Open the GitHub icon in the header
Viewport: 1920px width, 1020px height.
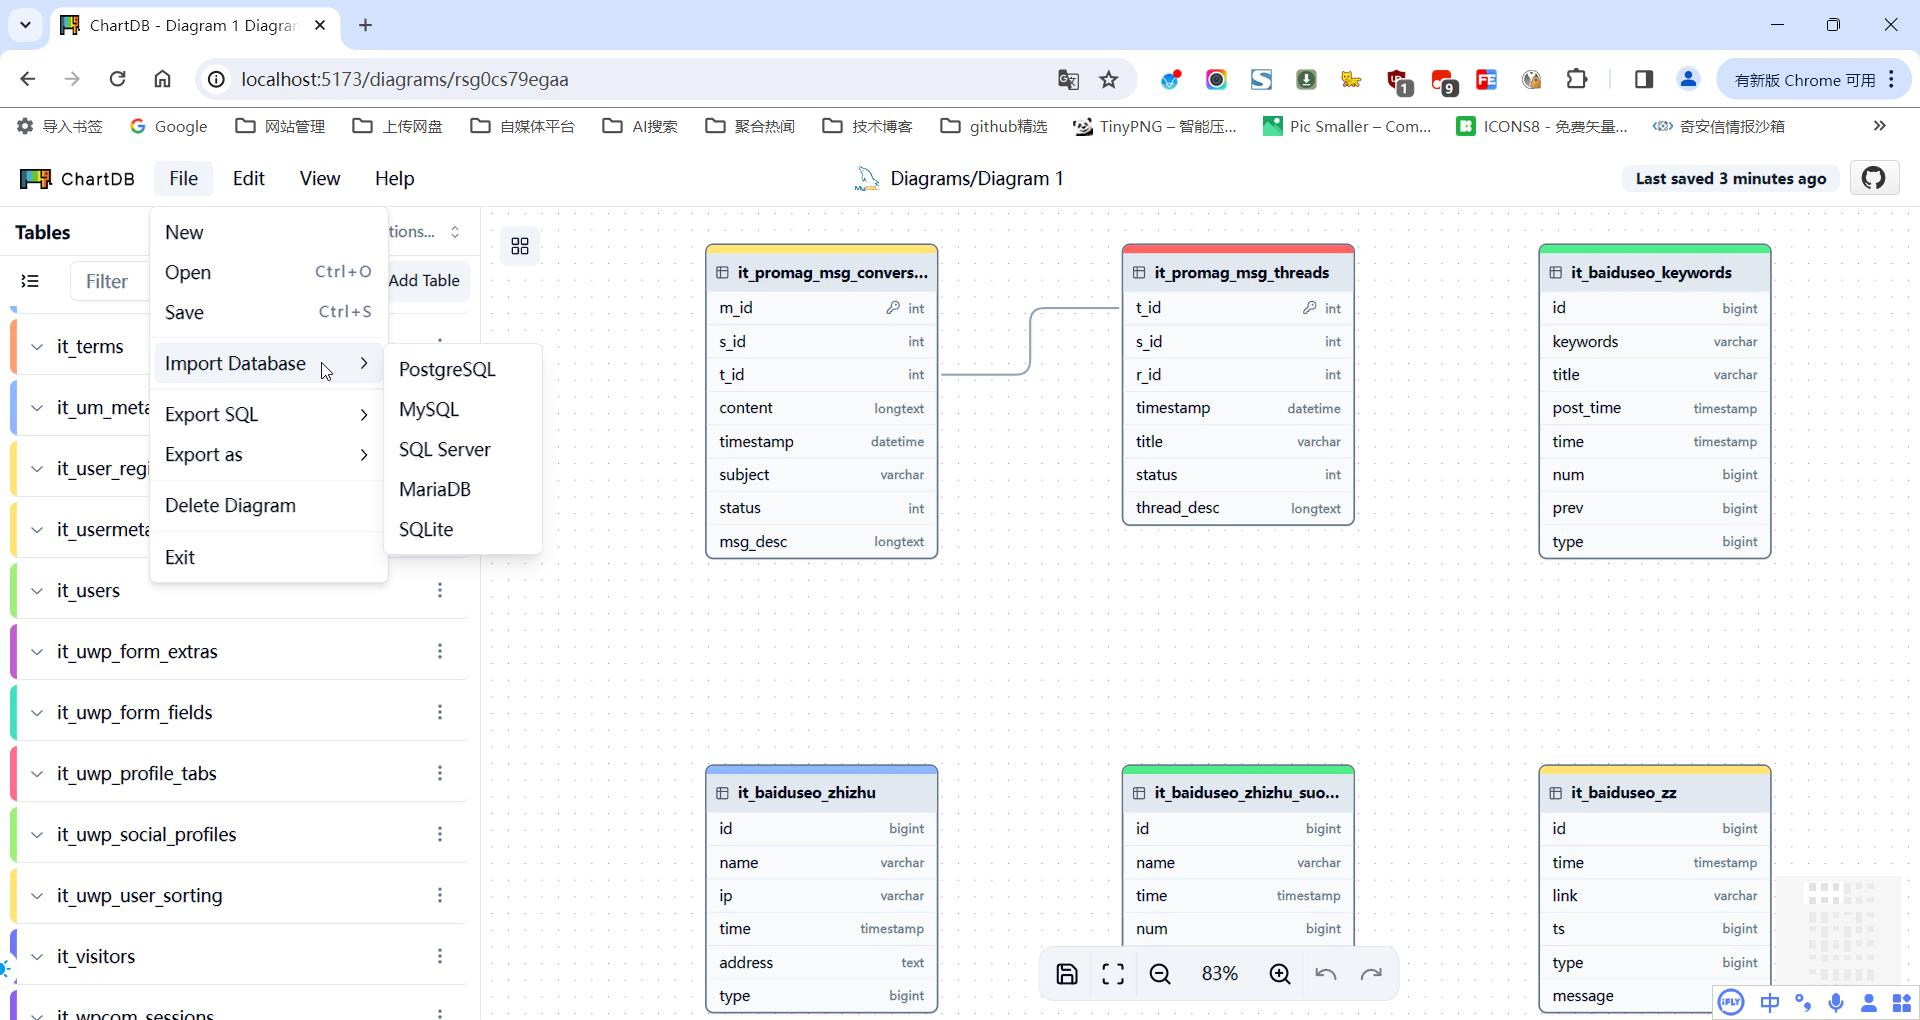pyautogui.click(x=1874, y=178)
